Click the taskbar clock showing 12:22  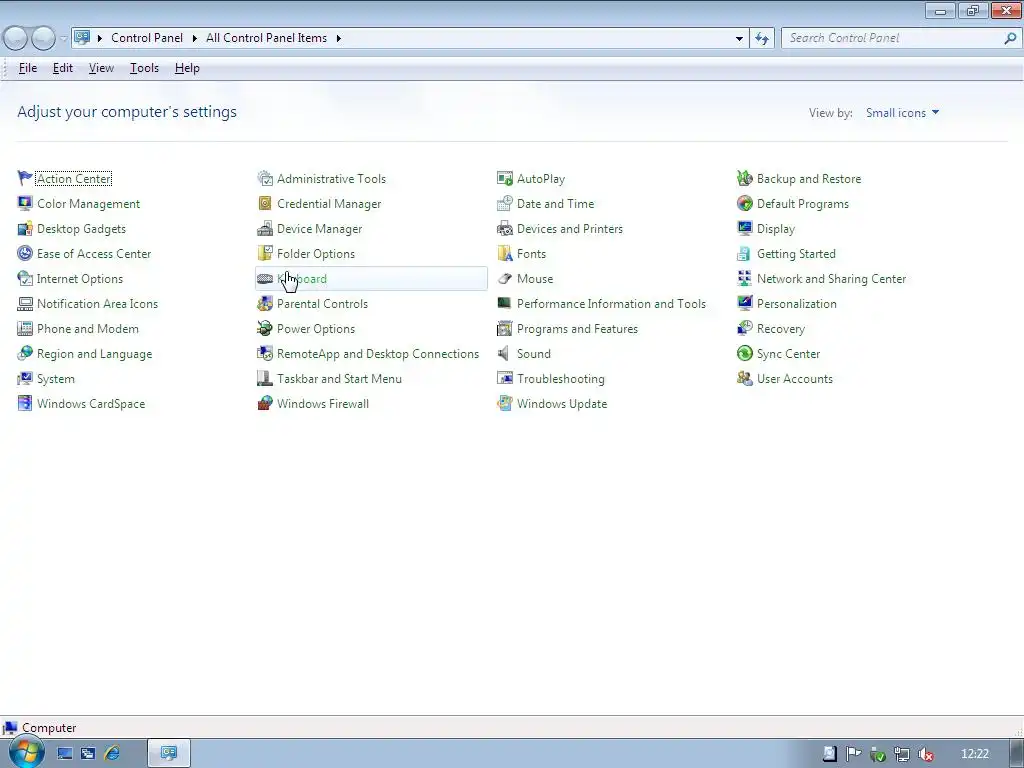click(x=975, y=754)
